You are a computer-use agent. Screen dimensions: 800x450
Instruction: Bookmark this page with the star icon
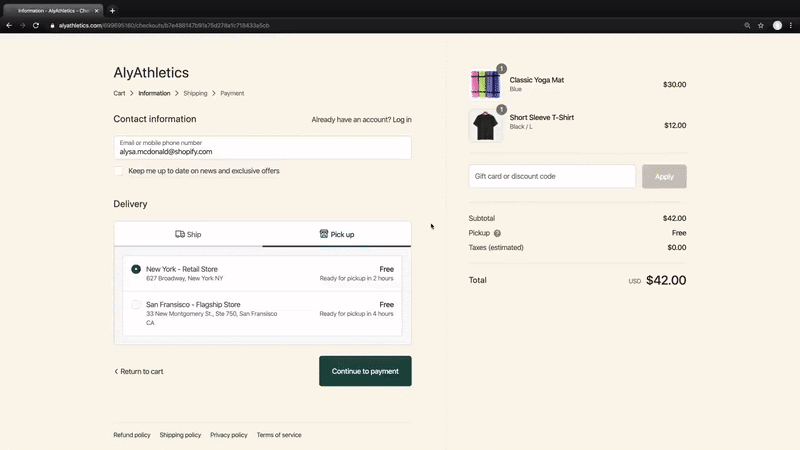[x=761, y=25]
